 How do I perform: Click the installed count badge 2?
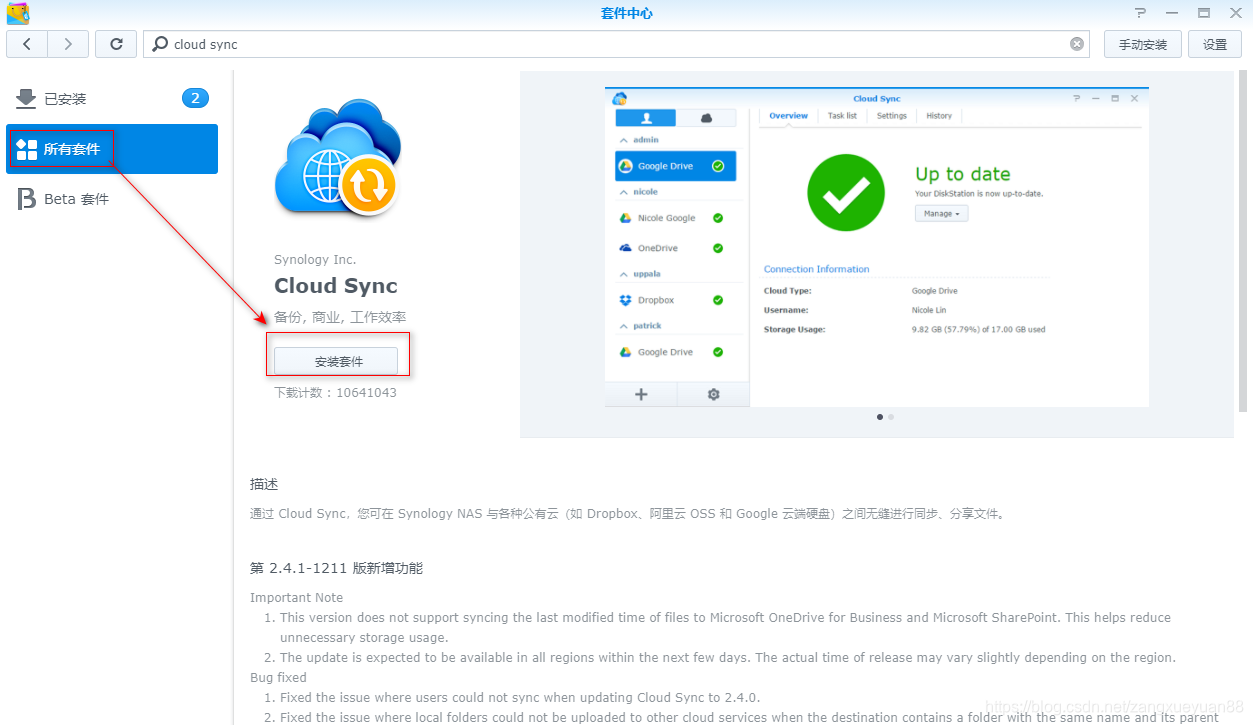tap(195, 98)
